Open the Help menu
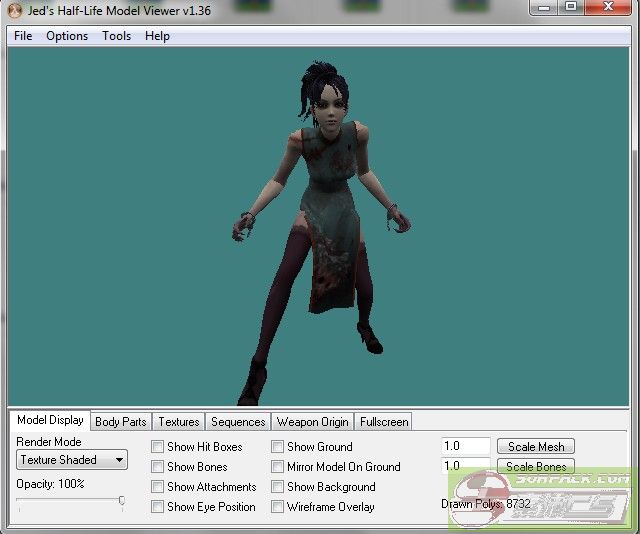 (x=157, y=36)
